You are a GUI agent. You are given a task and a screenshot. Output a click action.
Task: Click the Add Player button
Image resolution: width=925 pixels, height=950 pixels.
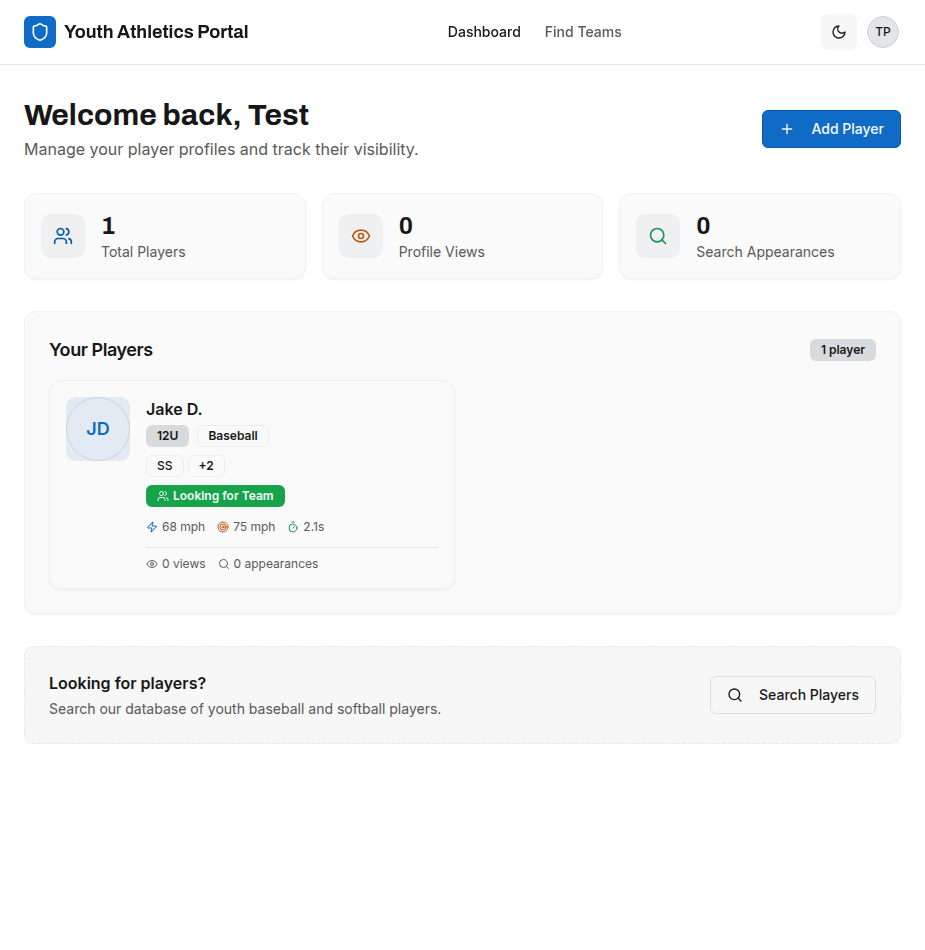click(831, 128)
